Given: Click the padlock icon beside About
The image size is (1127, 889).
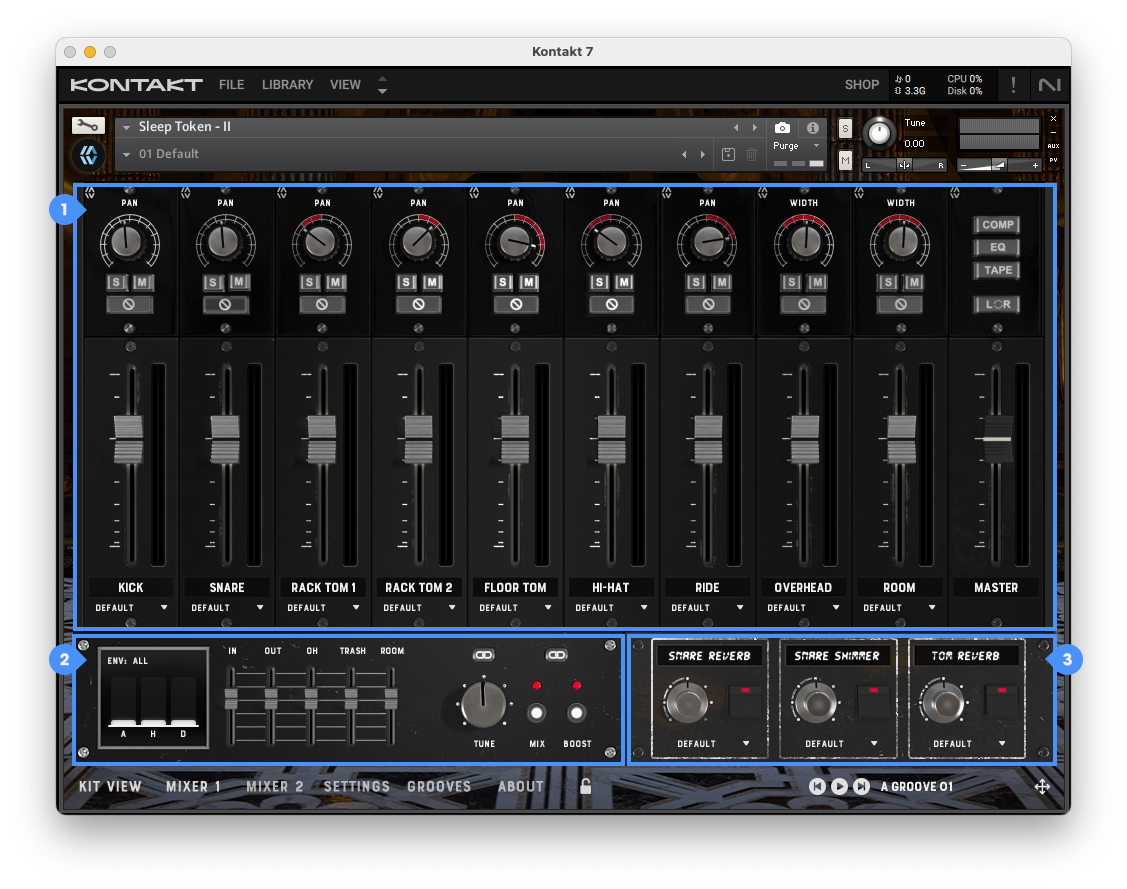Looking at the screenshot, I should (x=586, y=786).
